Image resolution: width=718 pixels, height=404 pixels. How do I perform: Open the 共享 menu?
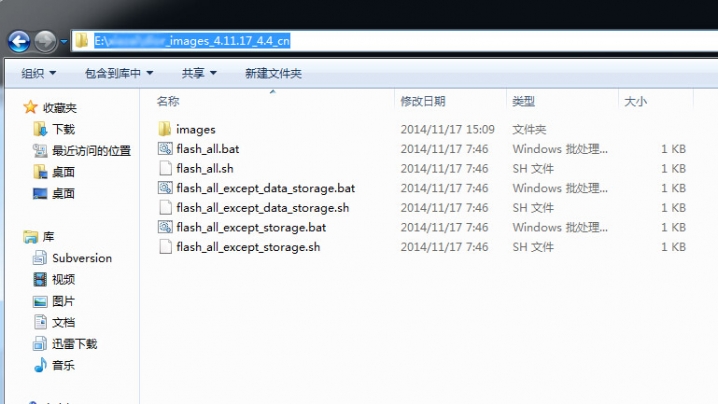click(199, 73)
